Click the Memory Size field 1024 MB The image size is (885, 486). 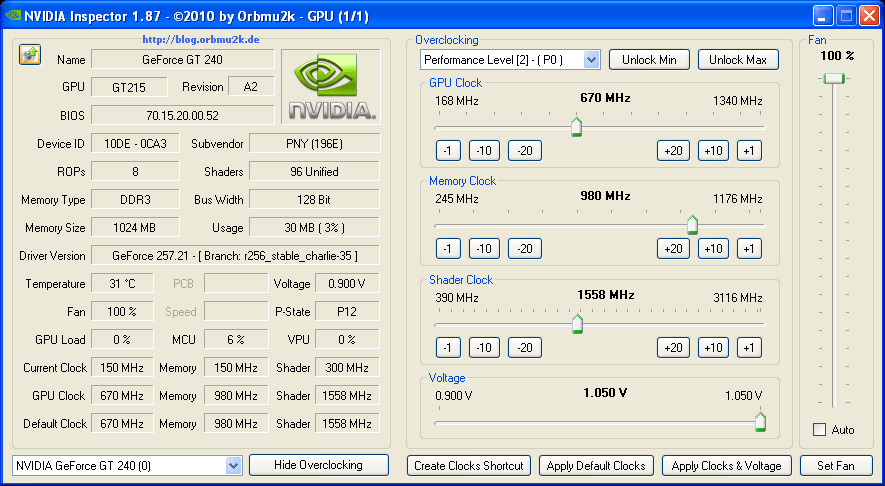(x=135, y=227)
